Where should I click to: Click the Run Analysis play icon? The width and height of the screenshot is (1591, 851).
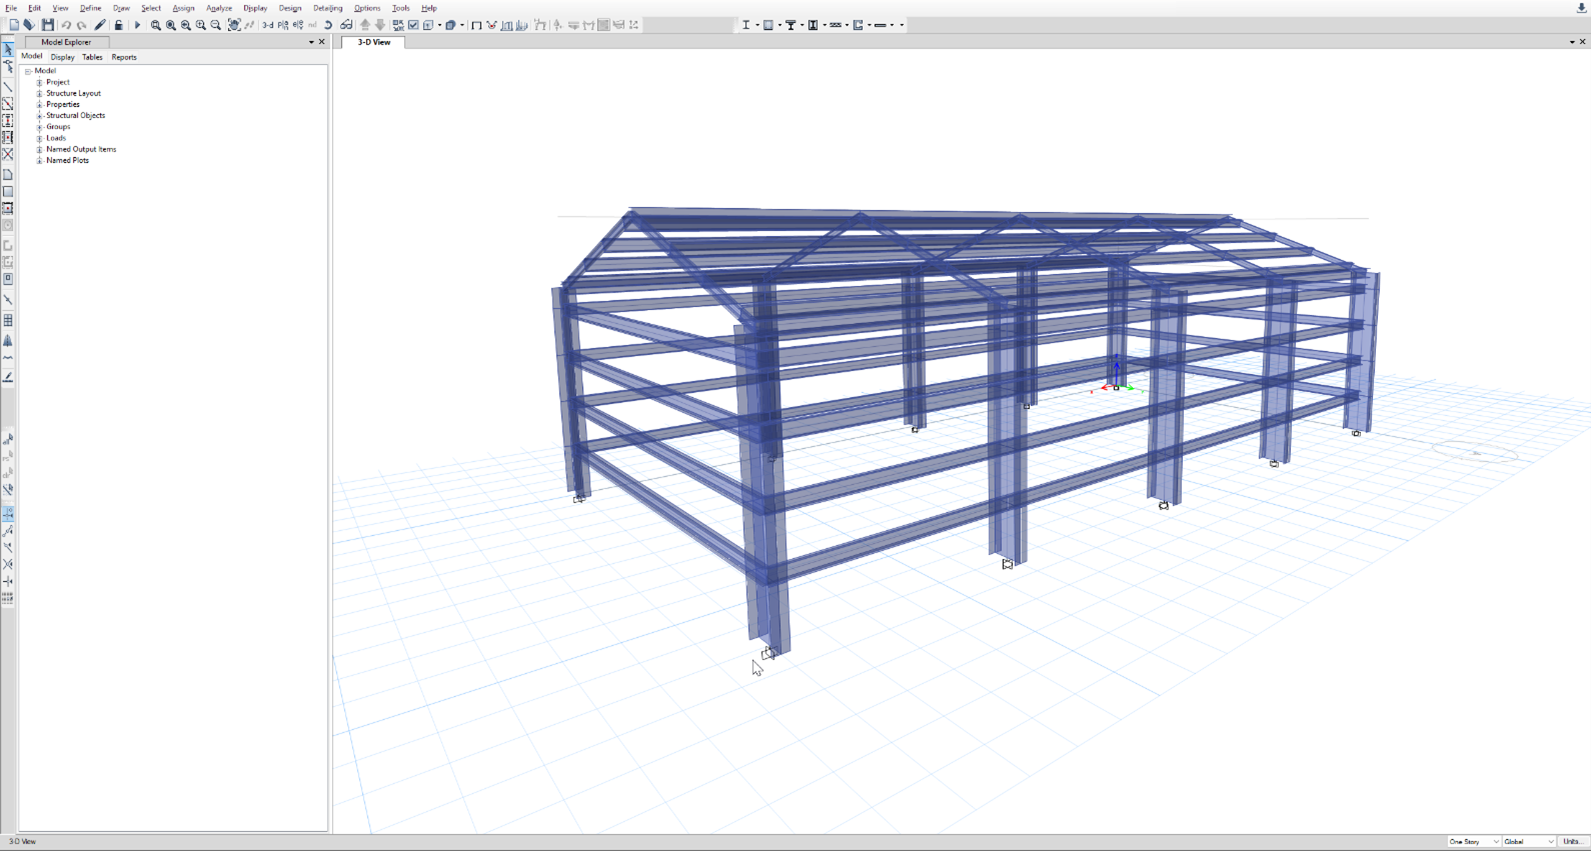(137, 25)
